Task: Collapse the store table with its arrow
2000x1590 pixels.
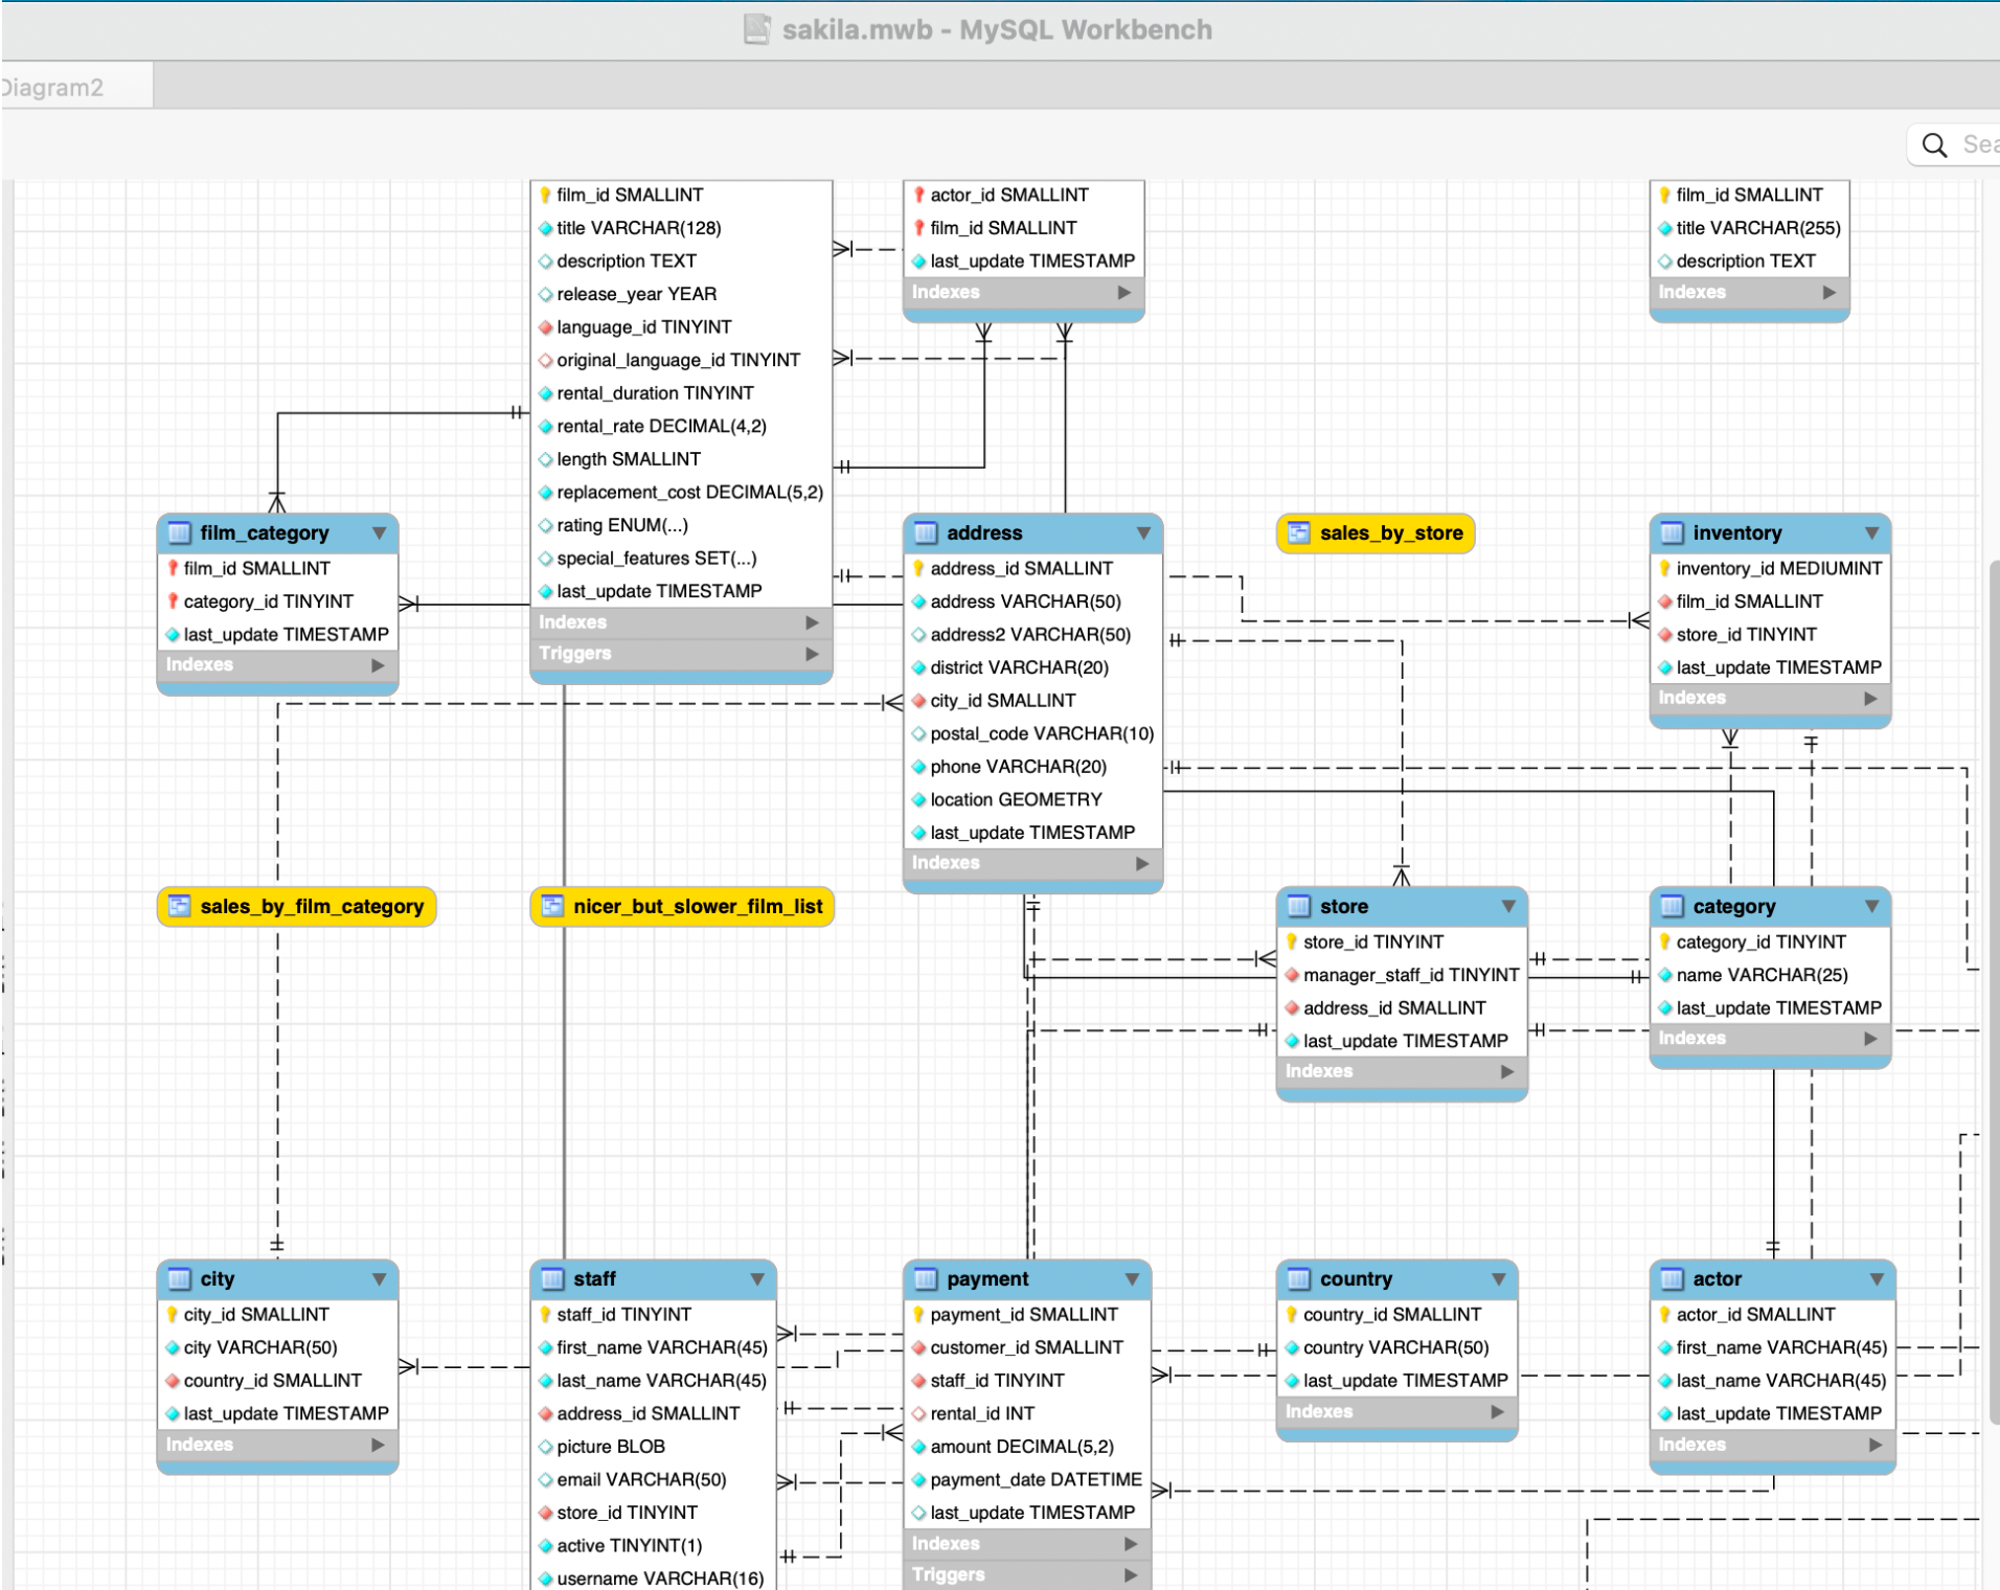Action: click(1508, 906)
